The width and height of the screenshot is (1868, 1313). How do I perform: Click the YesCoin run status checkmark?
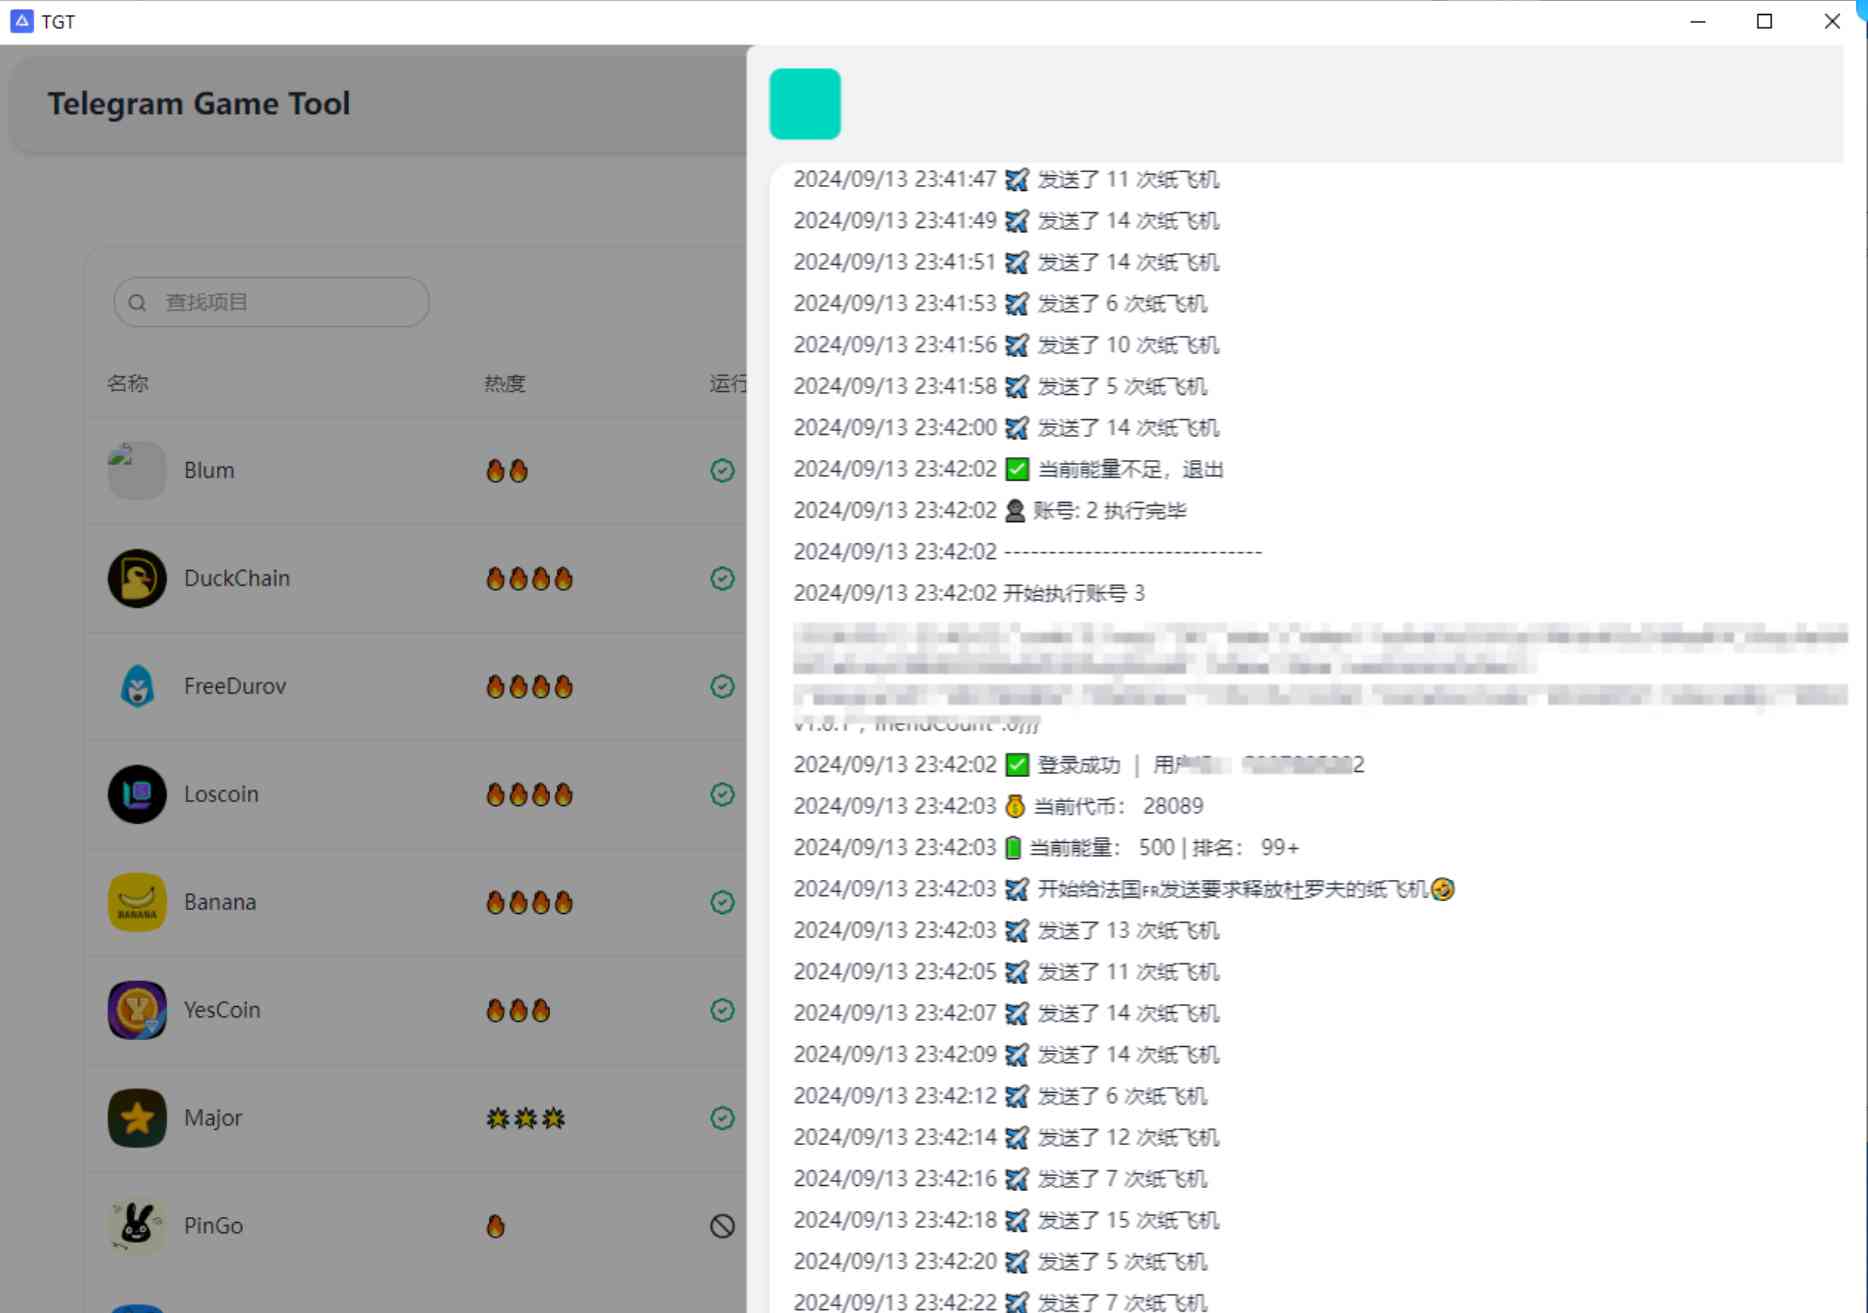click(722, 1010)
